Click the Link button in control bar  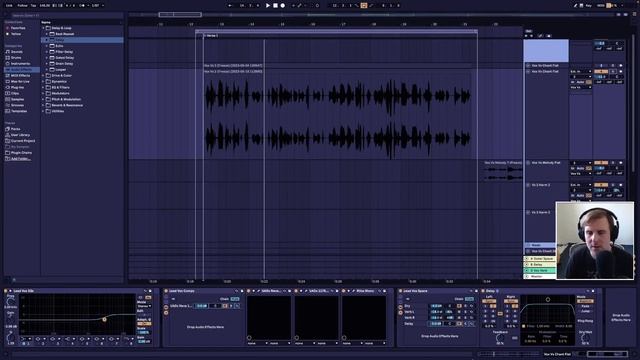[9, 6]
